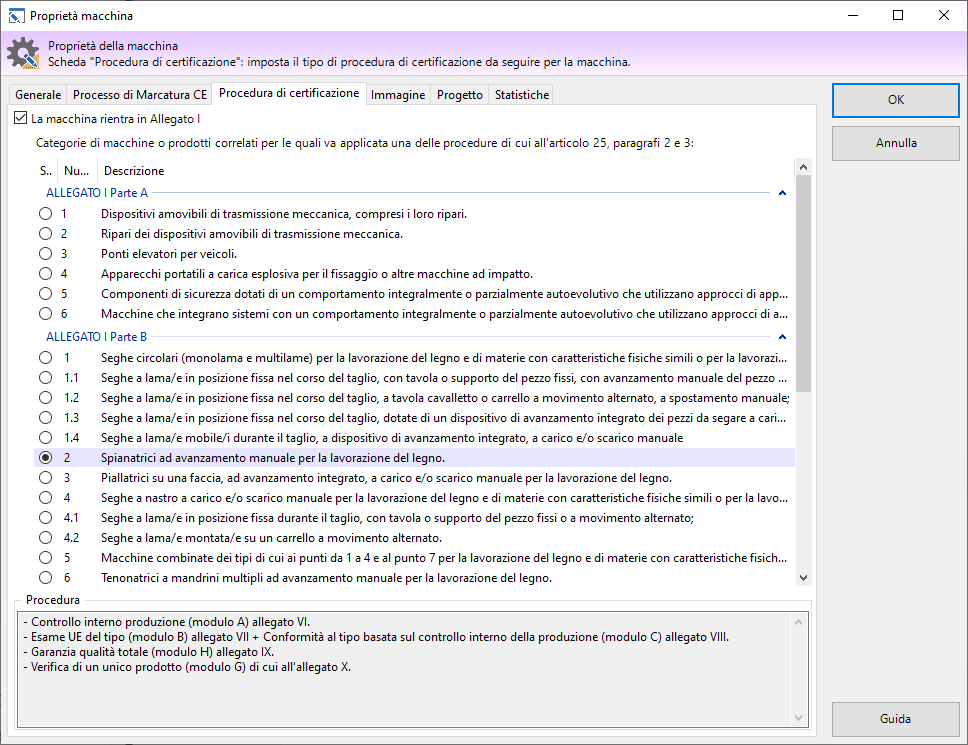
Task: Open the Statistiche tab
Action: point(521,94)
